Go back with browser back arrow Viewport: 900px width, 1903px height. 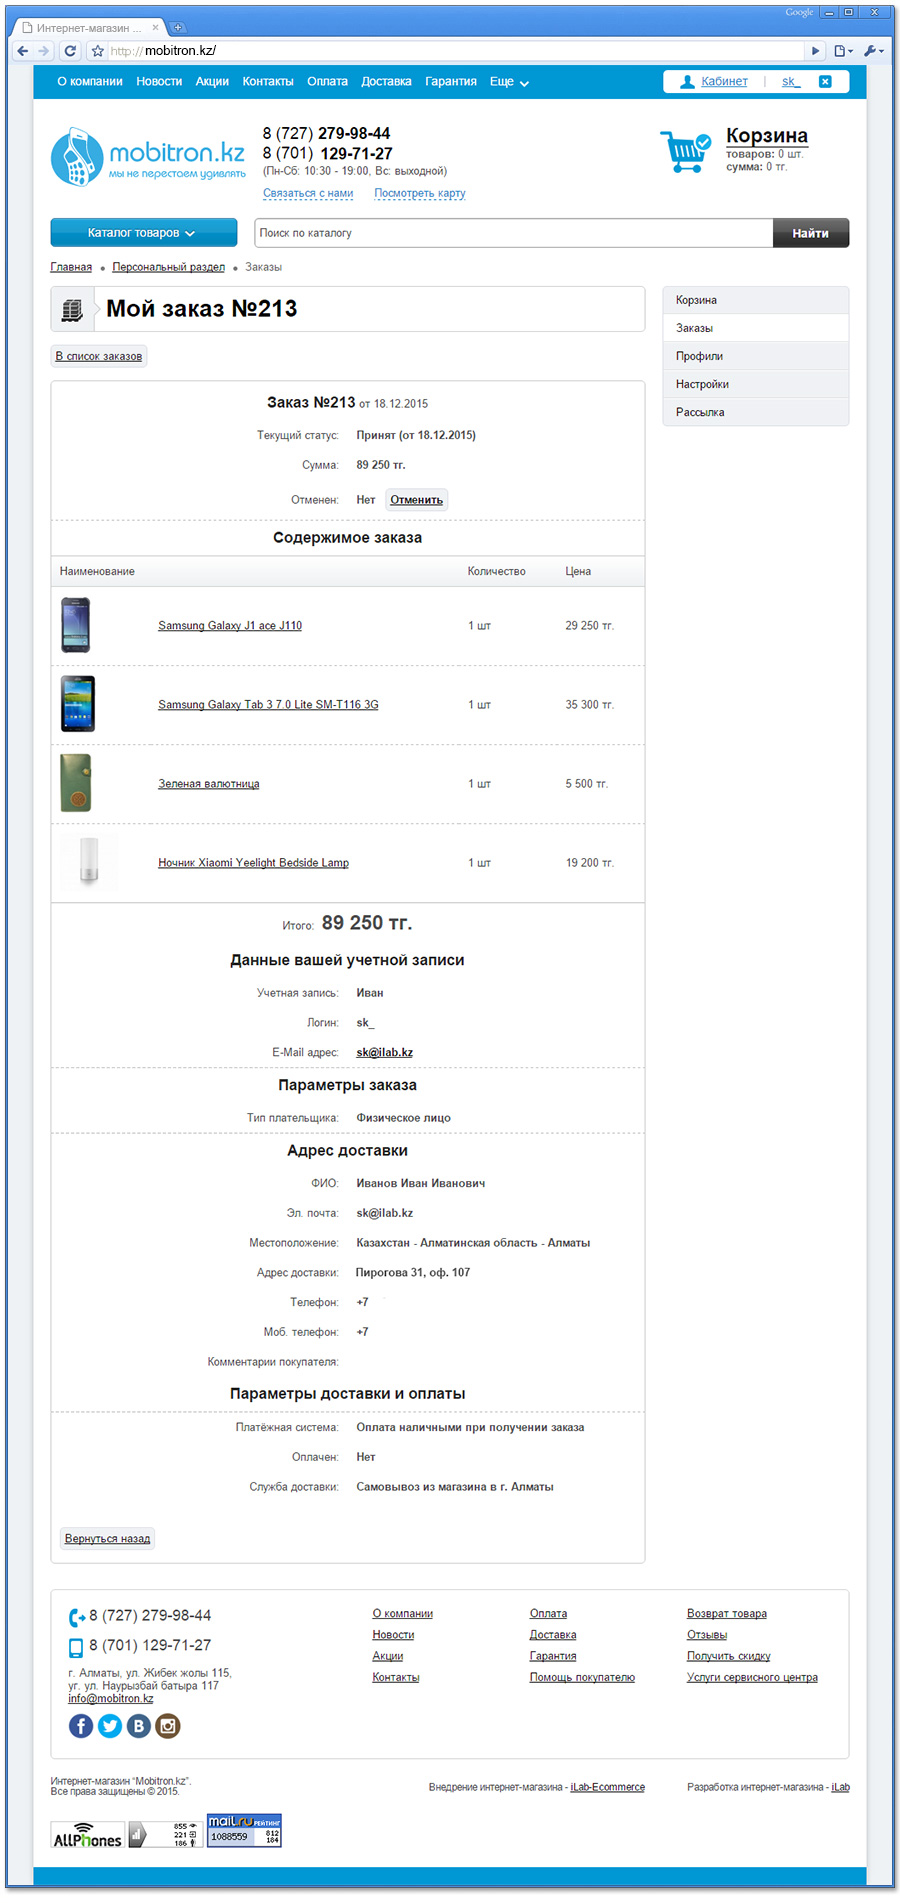point(22,51)
